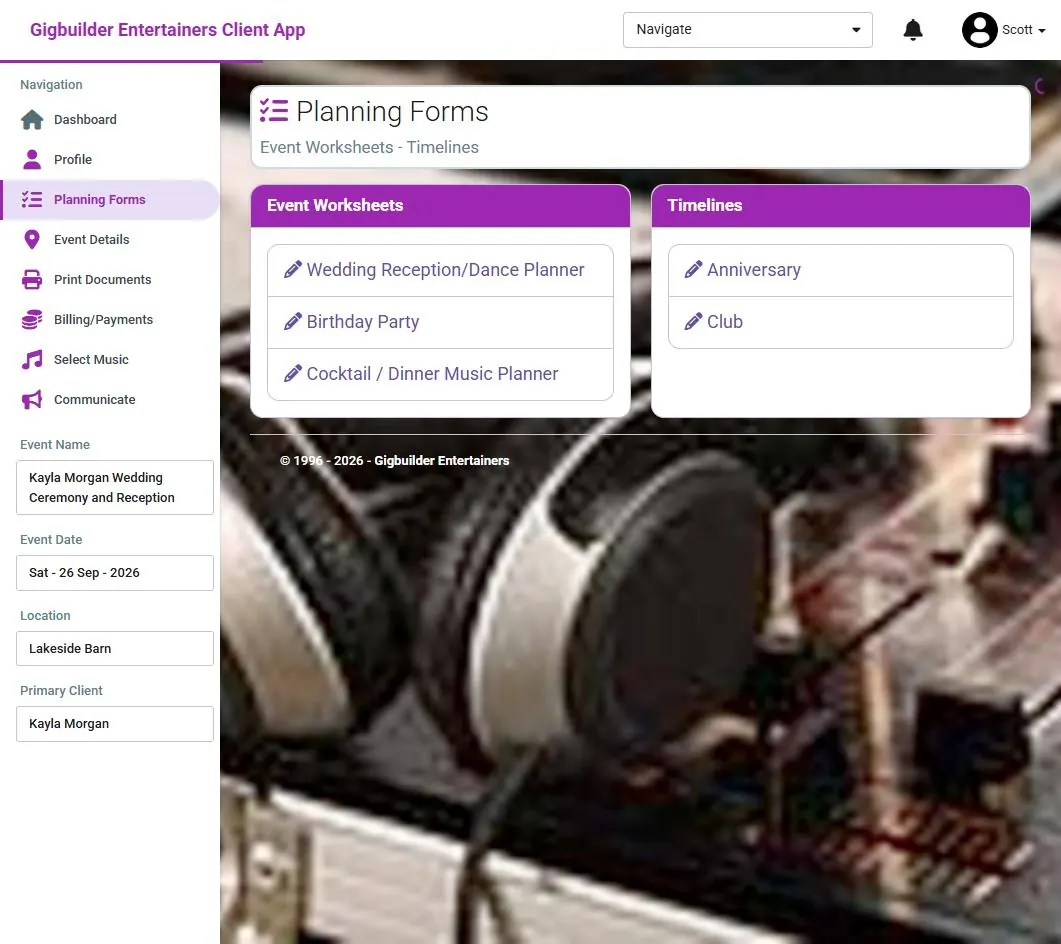Click the user avatar icon
Screen dimensions: 1061x944
[979, 30]
